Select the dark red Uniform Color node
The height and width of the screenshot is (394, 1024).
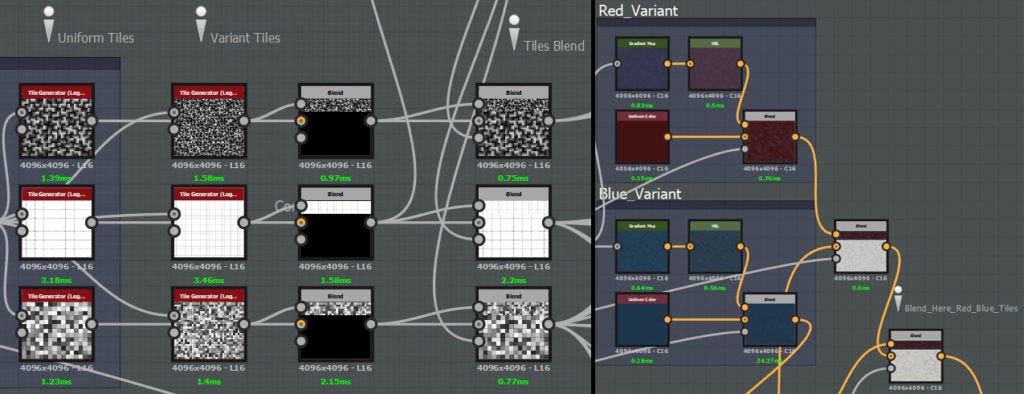[643, 137]
